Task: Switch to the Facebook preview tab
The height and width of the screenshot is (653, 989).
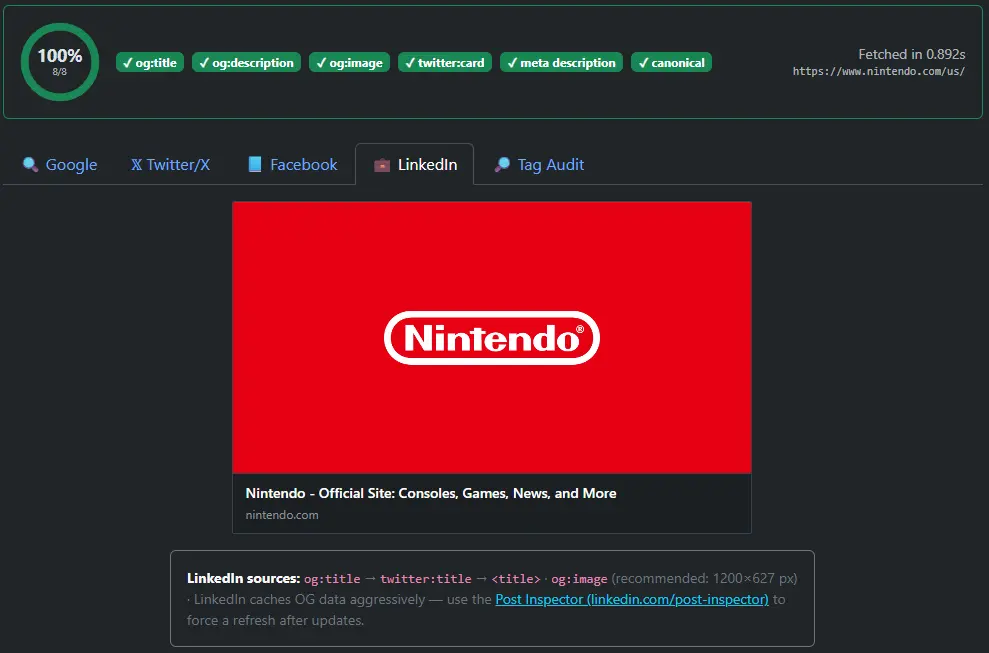Action: tap(292, 164)
